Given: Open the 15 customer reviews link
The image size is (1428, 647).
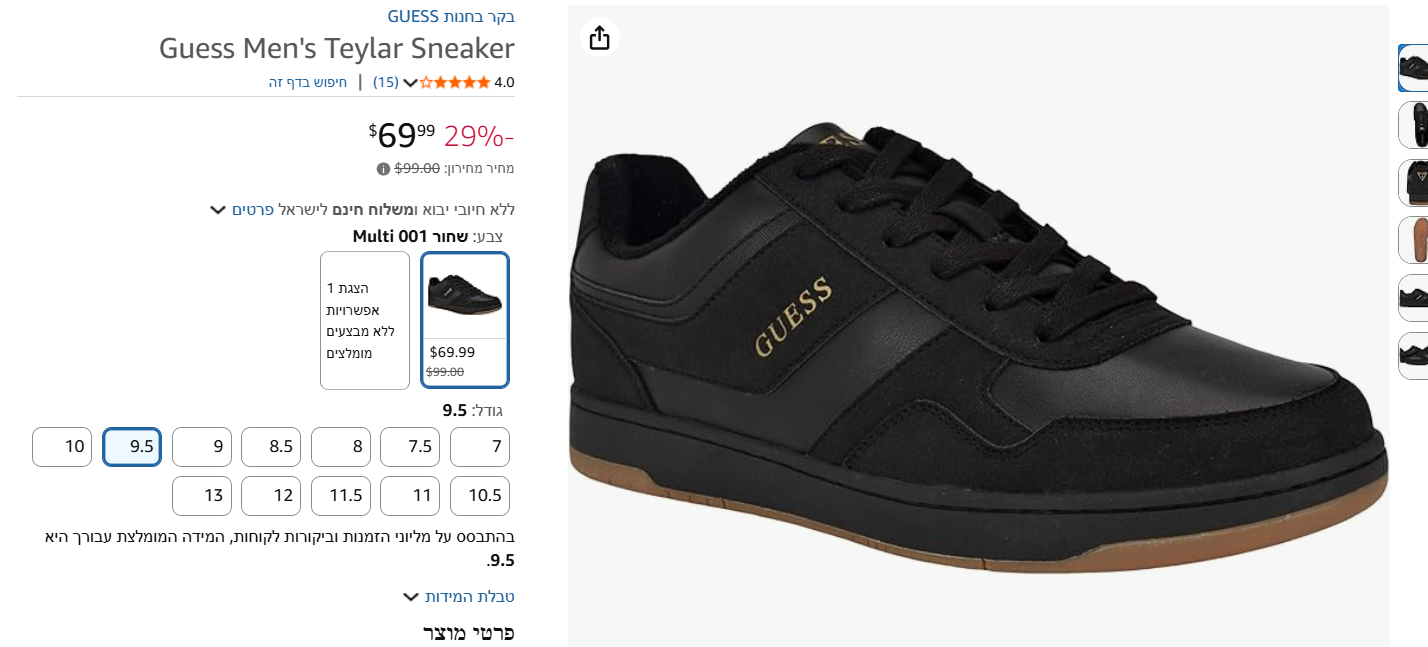Looking at the screenshot, I should point(386,82).
